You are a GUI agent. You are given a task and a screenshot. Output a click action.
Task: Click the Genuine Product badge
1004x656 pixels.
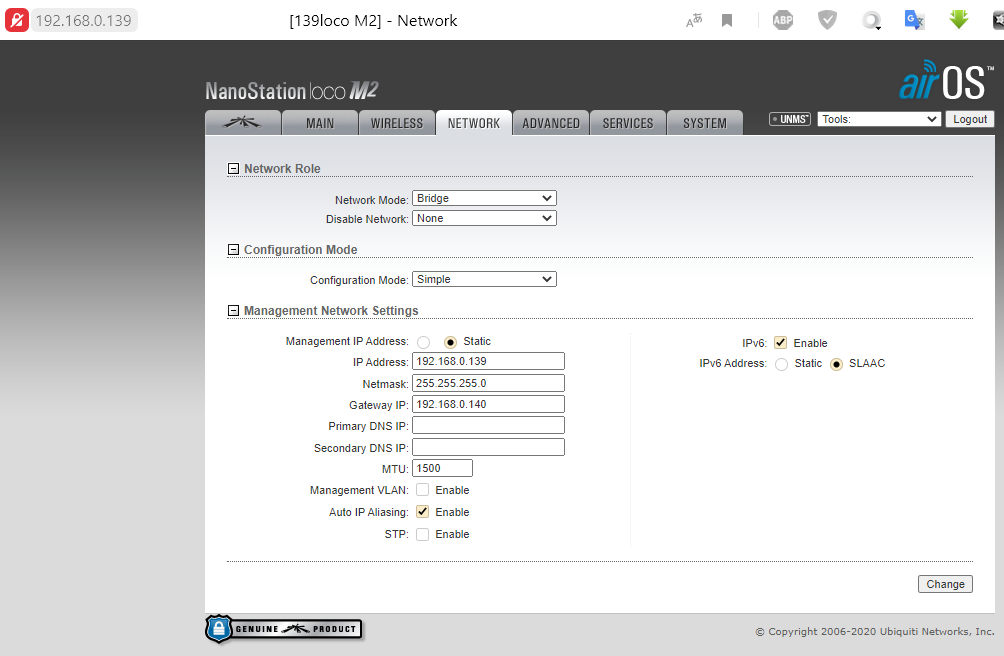pyautogui.click(x=284, y=629)
